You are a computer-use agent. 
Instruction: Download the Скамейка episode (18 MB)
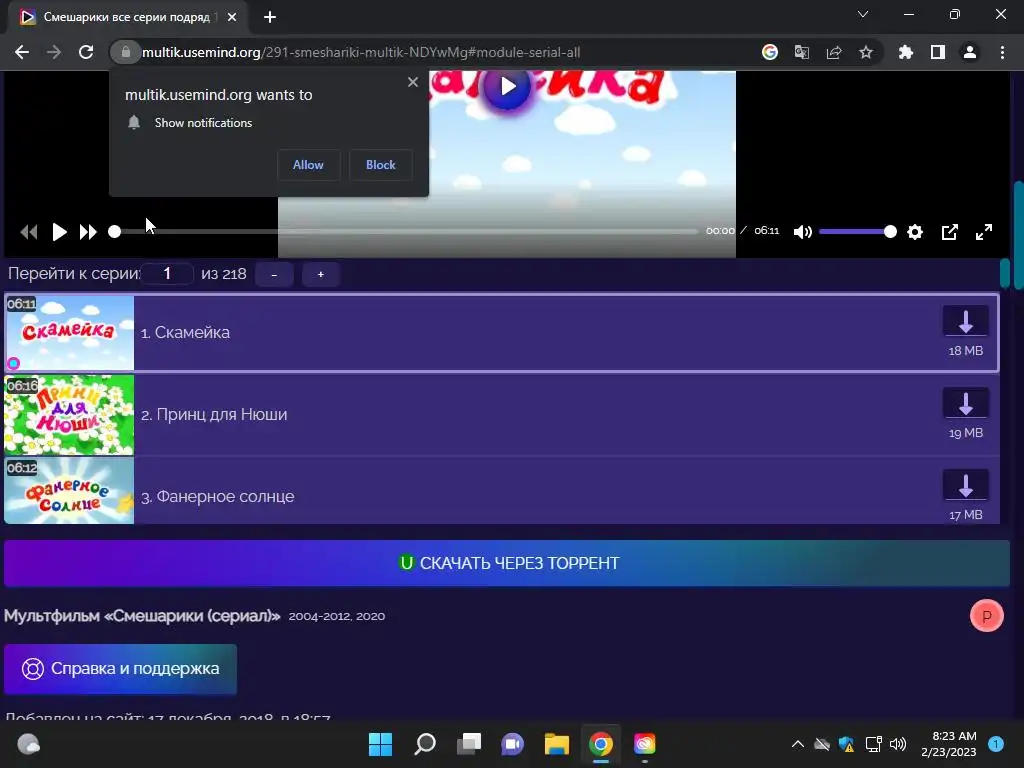point(965,322)
